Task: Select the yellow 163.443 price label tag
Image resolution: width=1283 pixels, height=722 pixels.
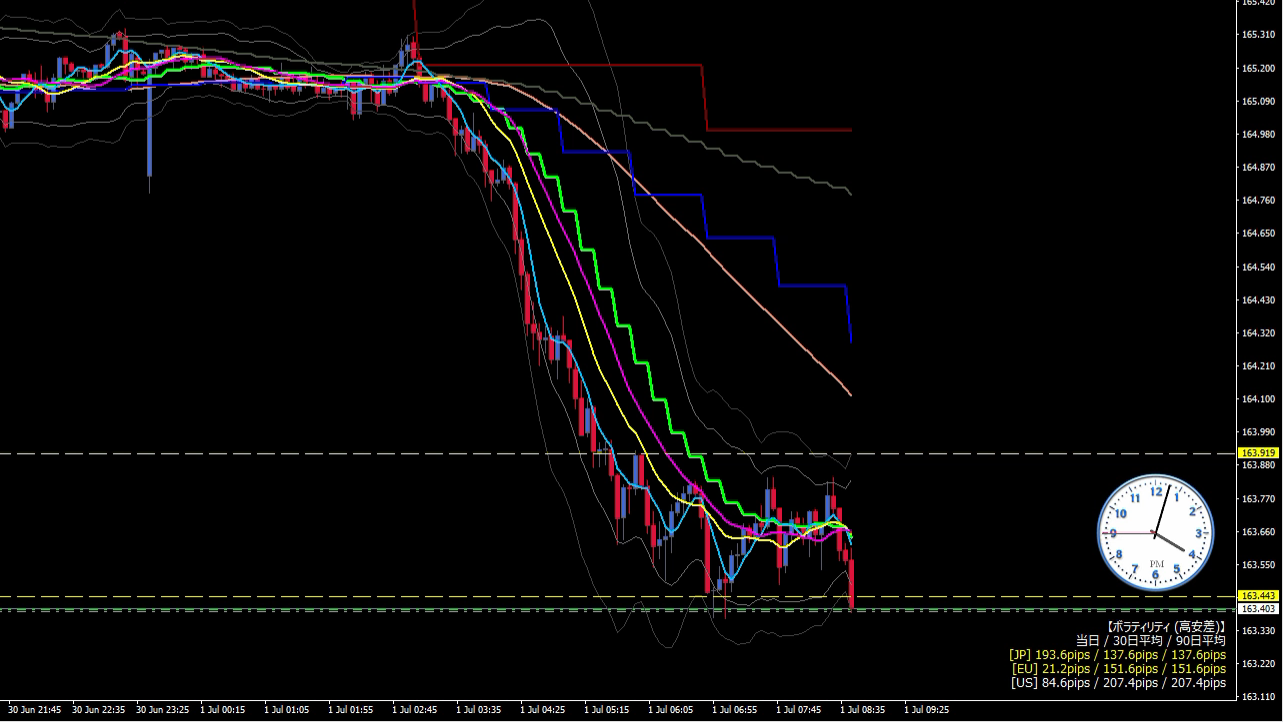Action: pos(1260,596)
